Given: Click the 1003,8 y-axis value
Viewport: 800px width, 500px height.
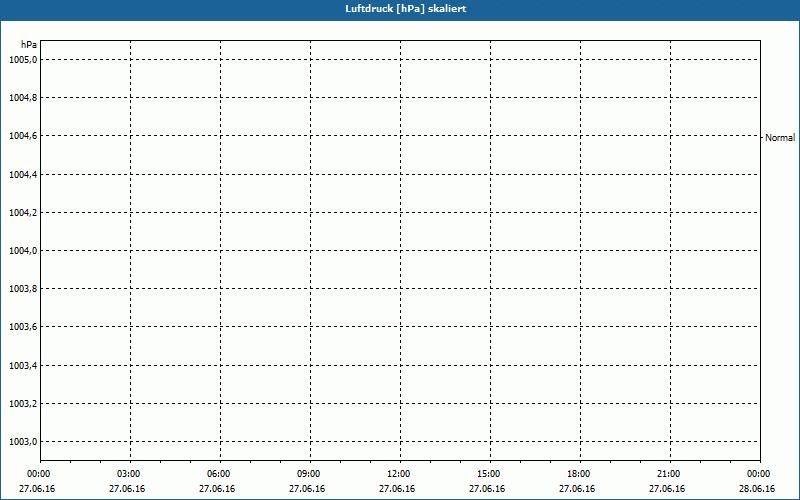Looking at the screenshot, I should click(x=23, y=289).
